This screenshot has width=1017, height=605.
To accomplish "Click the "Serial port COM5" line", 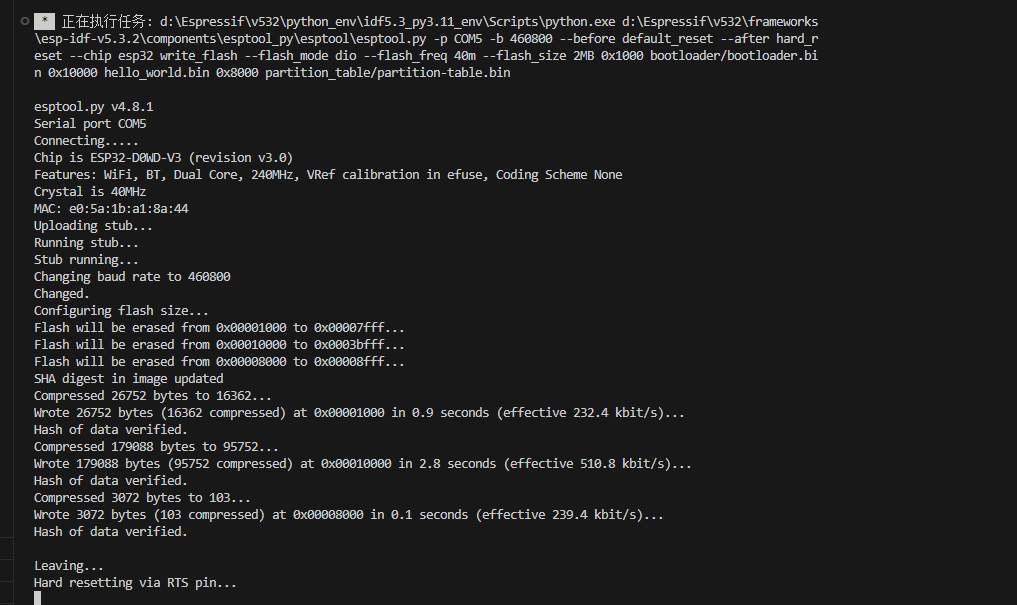I will pyautogui.click(x=90, y=123).
